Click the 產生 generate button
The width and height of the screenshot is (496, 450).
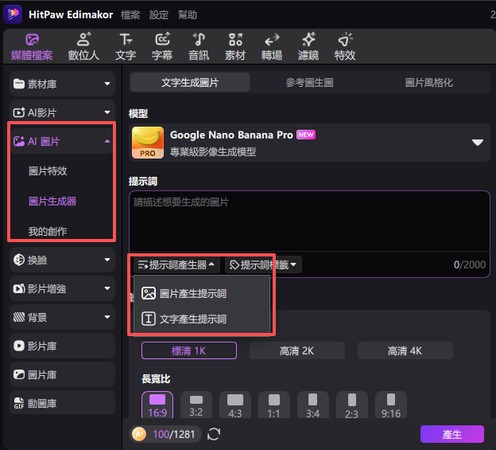tap(452, 434)
